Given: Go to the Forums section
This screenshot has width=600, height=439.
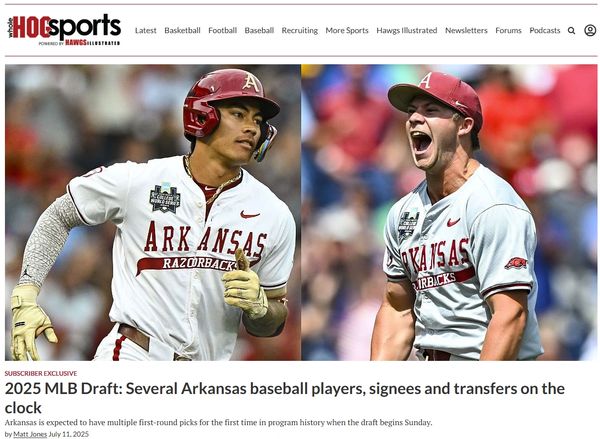Looking at the screenshot, I should pos(508,30).
